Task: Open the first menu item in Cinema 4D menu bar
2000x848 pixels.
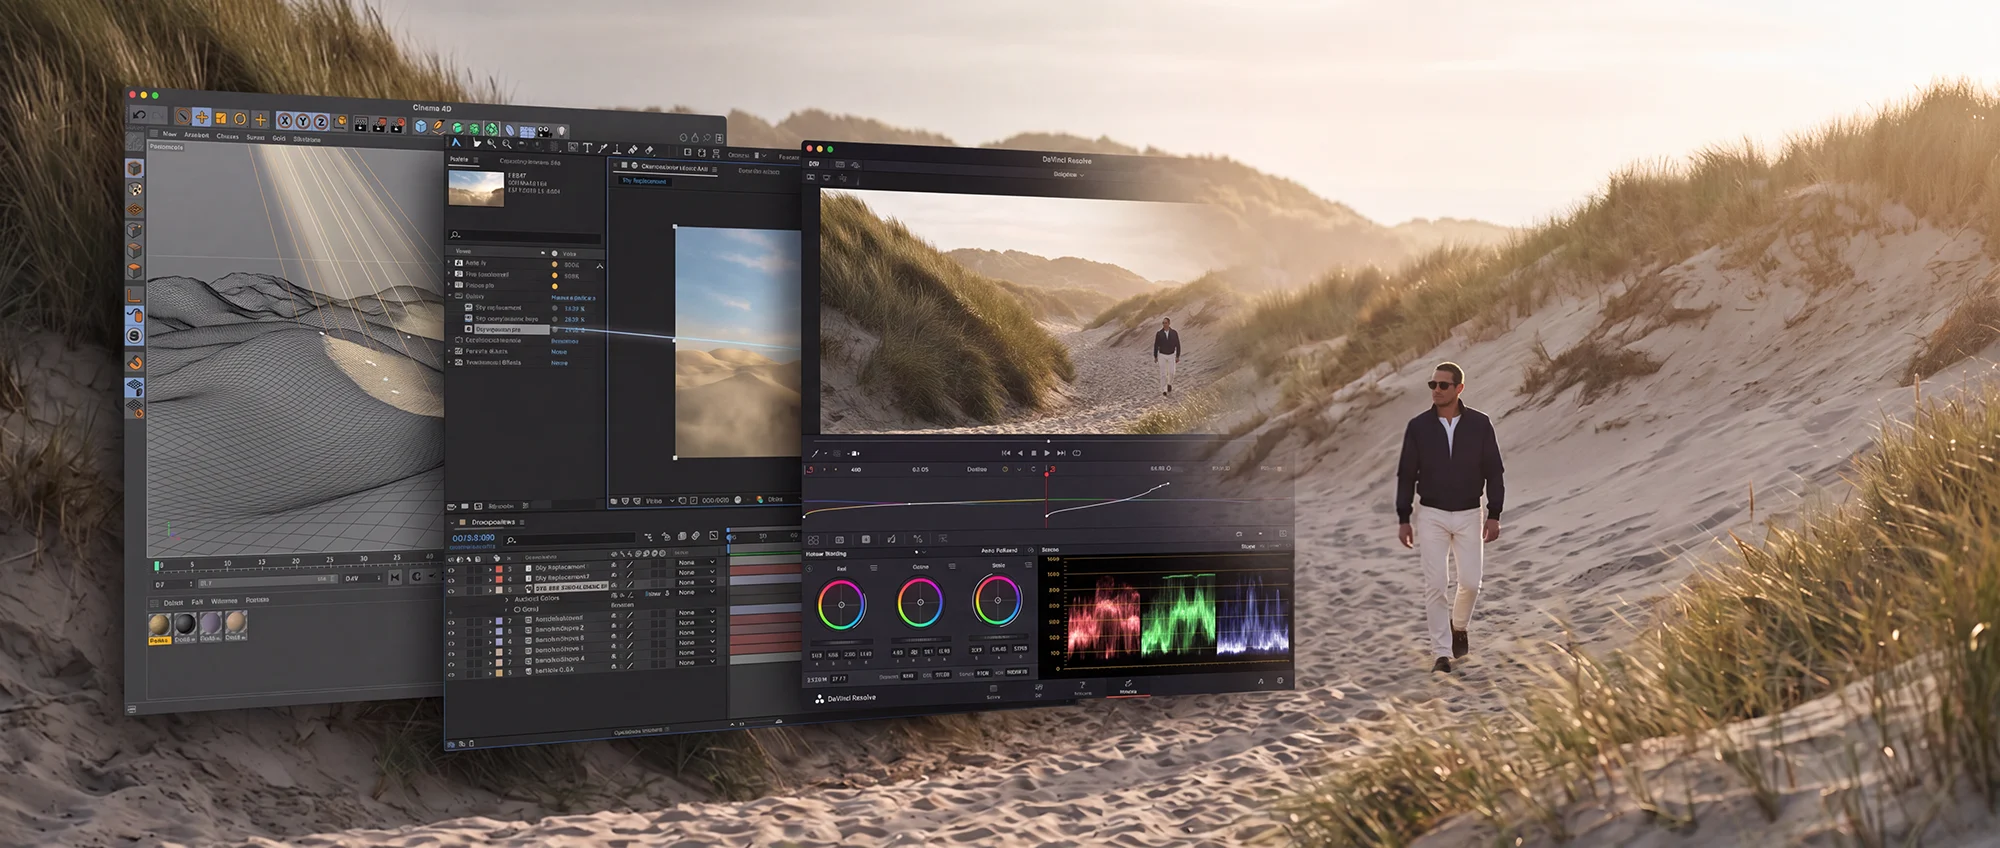Action: (x=170, y=134)
